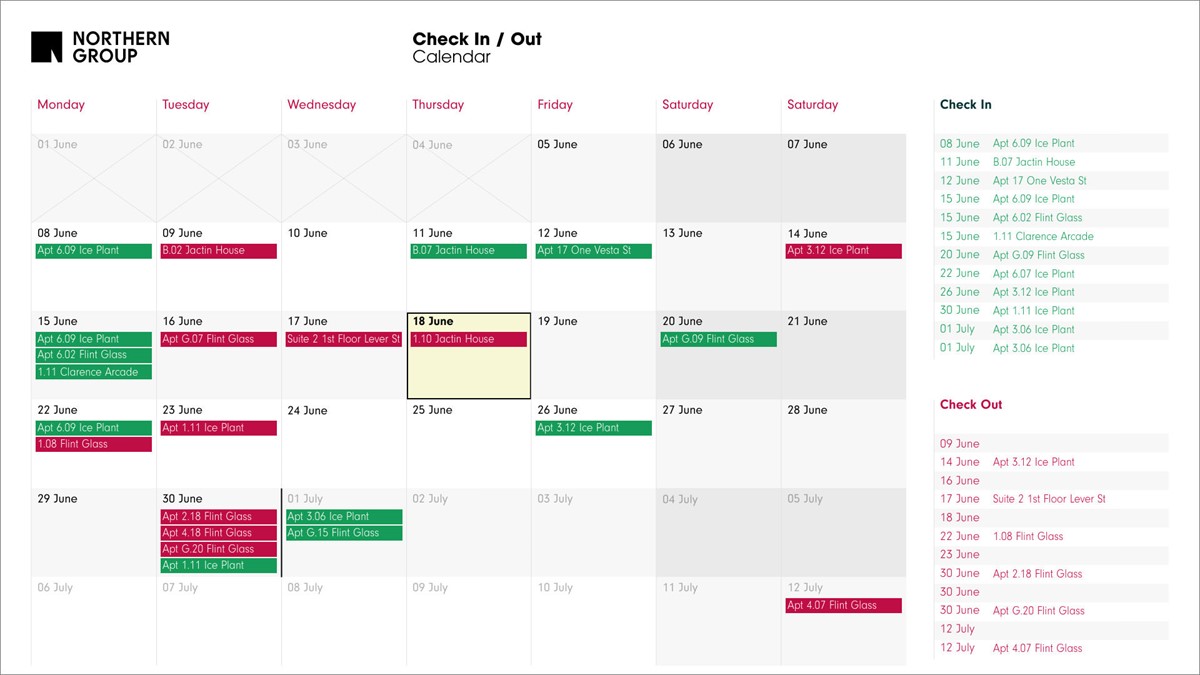Image resolution: width=1200 pixels, height=675 pixels.
Task: Open Apt 4.07 Flint Glass event on 12 July
Action: click(x=843, y=605)
